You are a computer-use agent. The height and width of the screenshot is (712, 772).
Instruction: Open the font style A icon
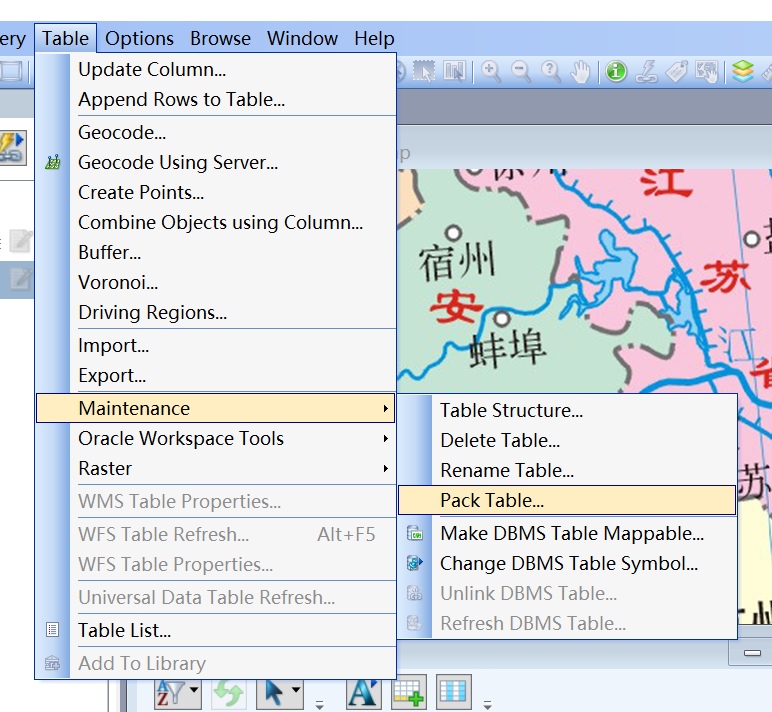(x=363, y=693)
